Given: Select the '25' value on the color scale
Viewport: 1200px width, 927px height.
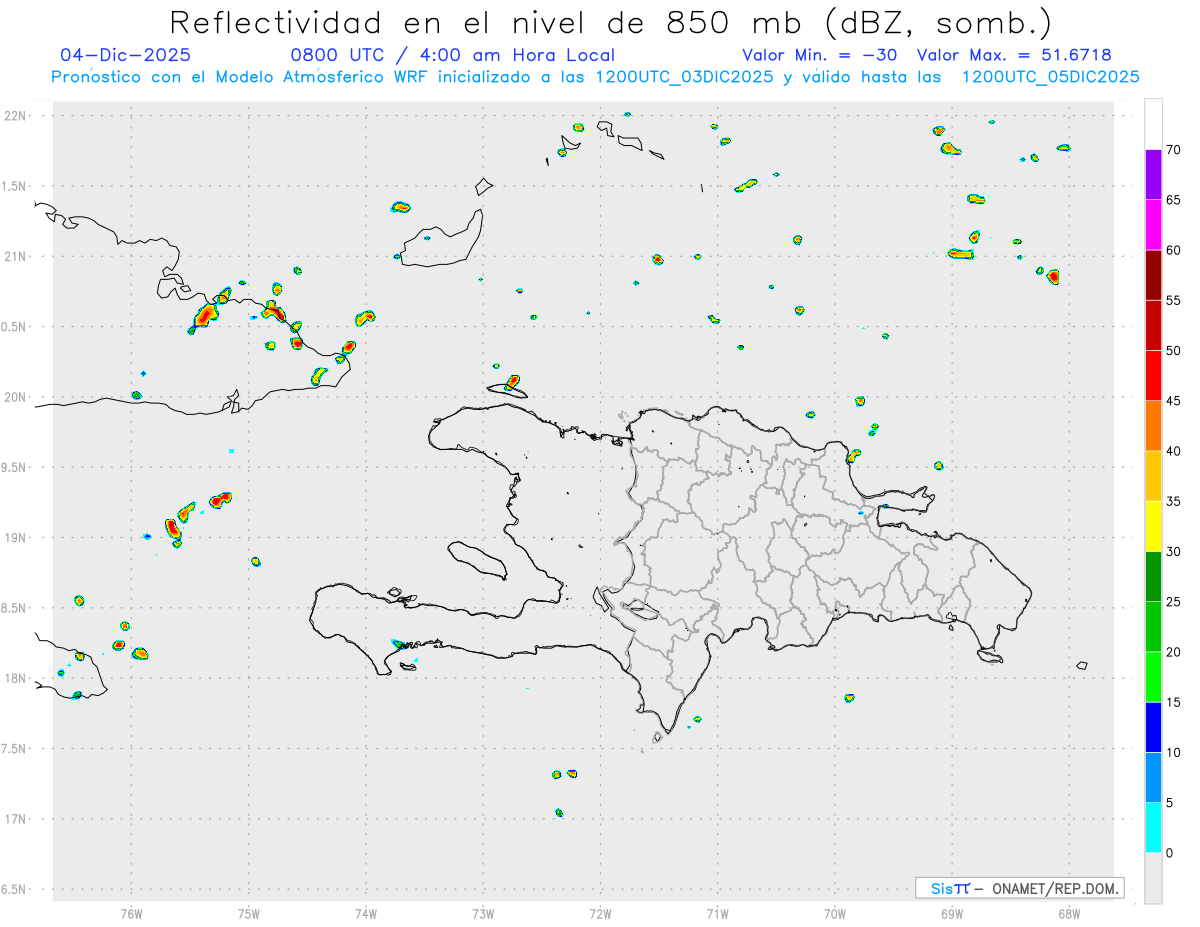Looking at the screenshot, I should [1173, 602].
